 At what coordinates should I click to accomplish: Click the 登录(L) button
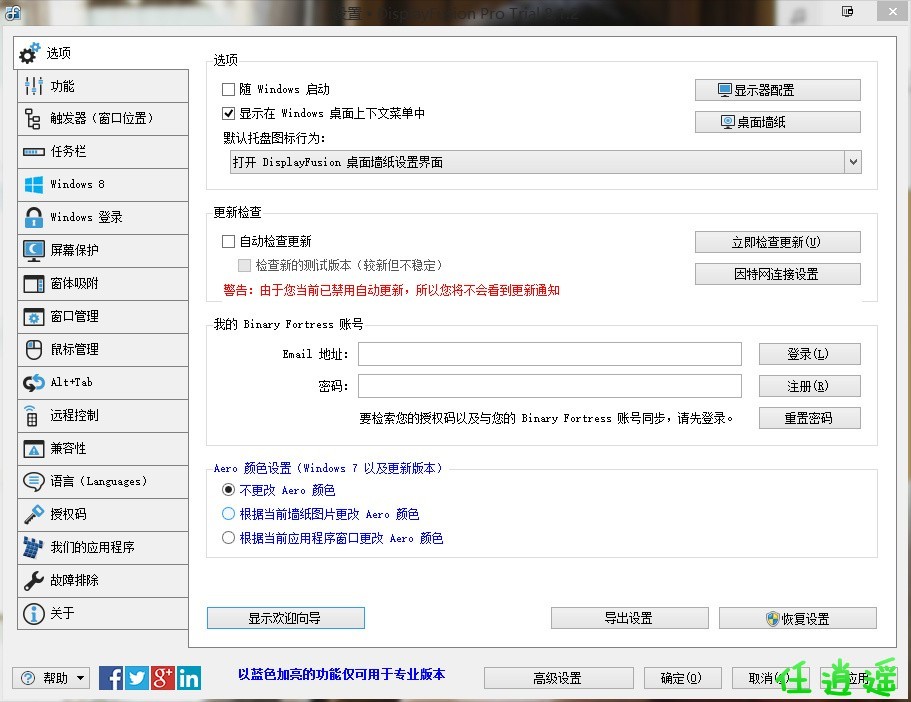click(x=810, y=354)
